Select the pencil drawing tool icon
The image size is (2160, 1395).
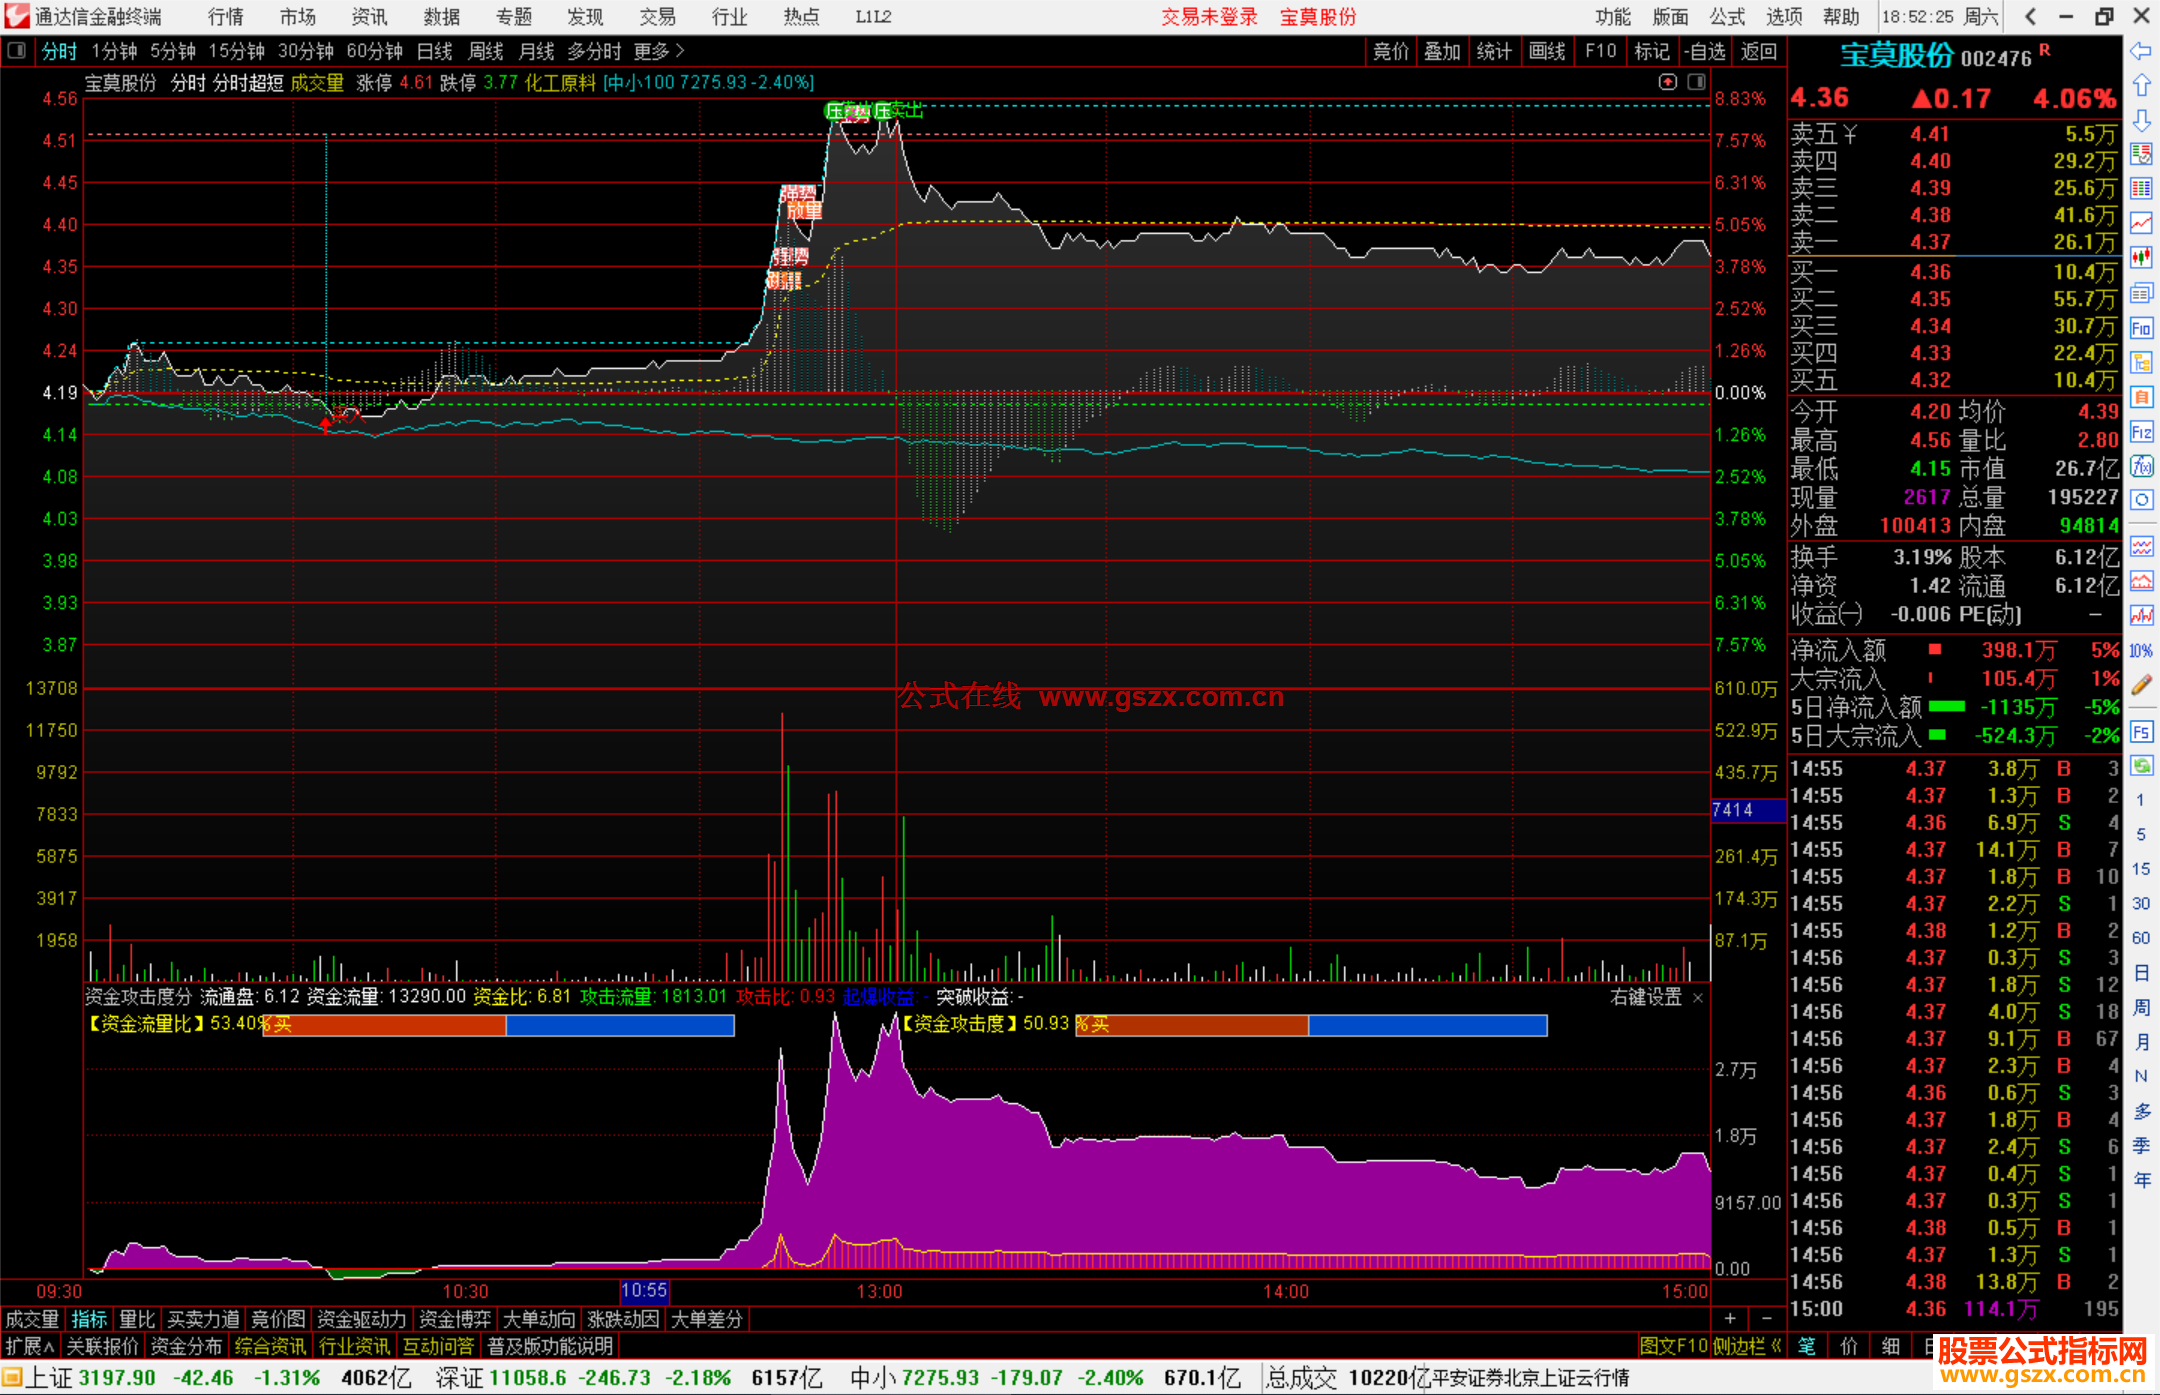point(2141,685)
